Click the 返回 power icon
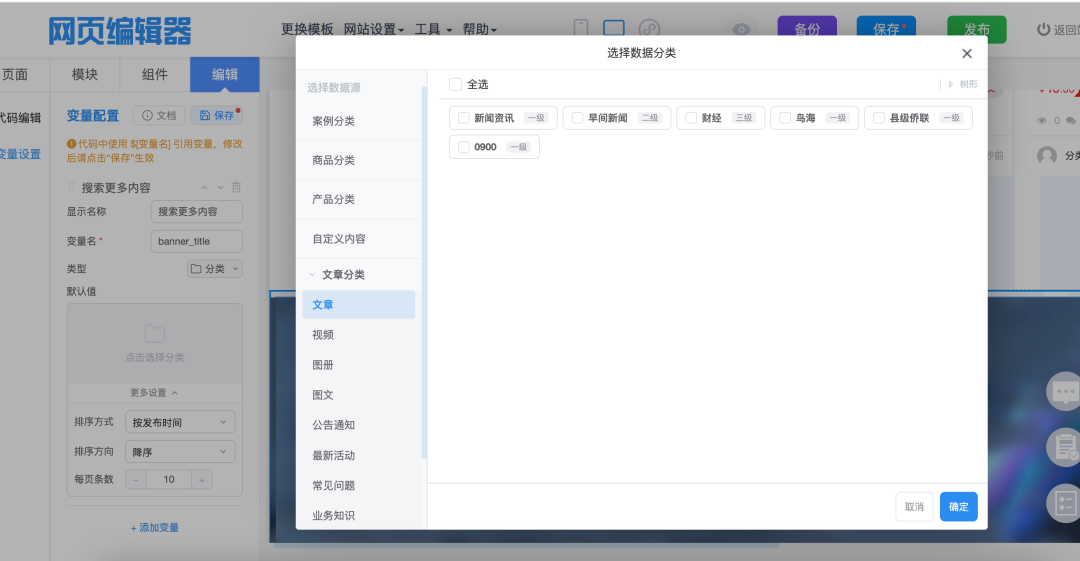The height and width of the screenshot is (561, 1080). pyautogui.click(x=1043, y=30)
